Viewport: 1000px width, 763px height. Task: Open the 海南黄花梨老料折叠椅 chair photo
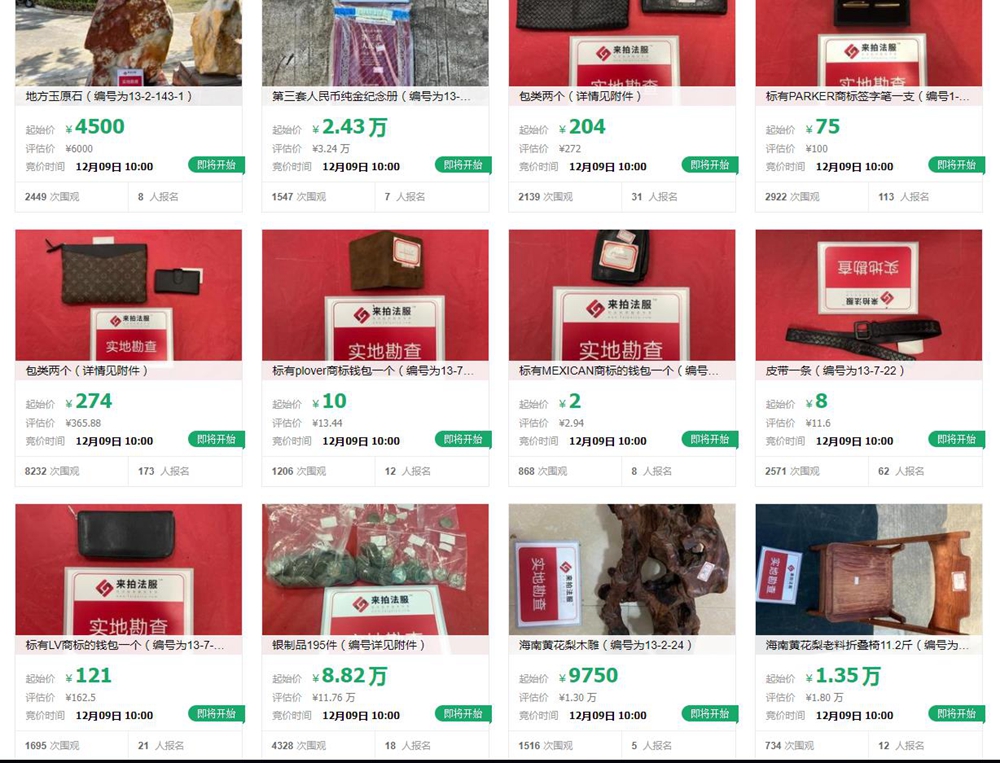pyautogui.click(x=869, y=569)
